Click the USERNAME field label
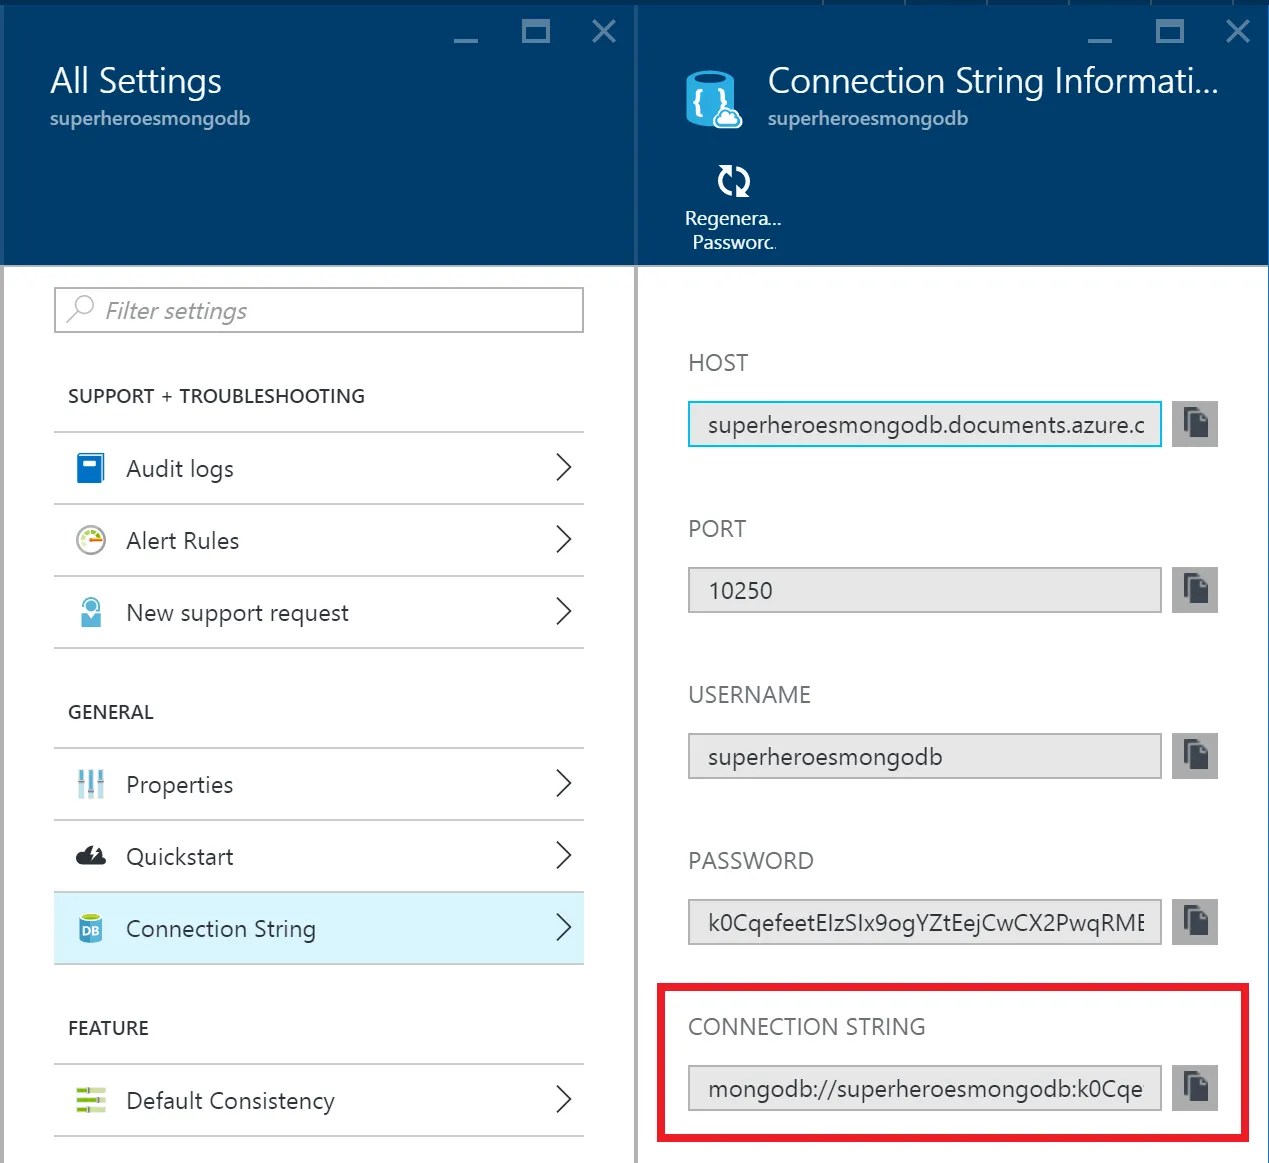Image resolution: width=1269 pixels, height=1163 pixels. 749,695
